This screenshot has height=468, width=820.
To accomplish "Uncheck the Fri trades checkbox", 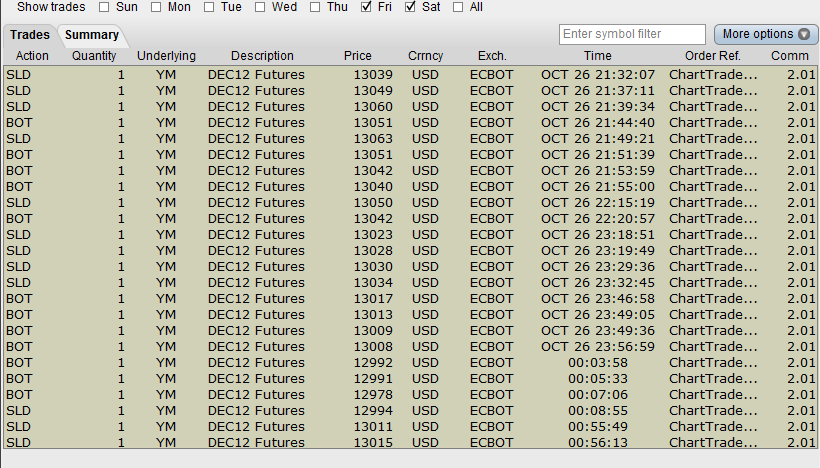I will (366, 7).
